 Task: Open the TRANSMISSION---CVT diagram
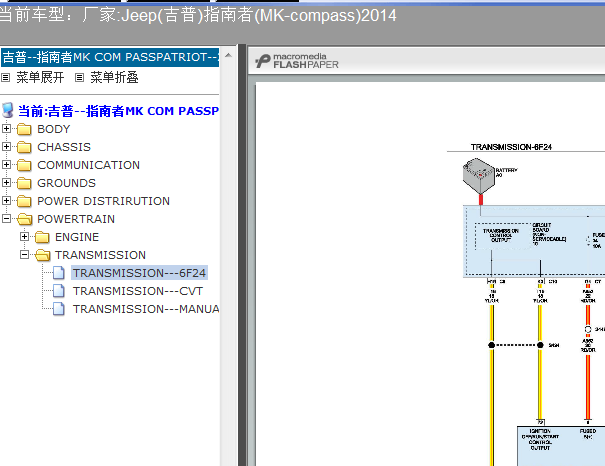(x=138, y=291)
